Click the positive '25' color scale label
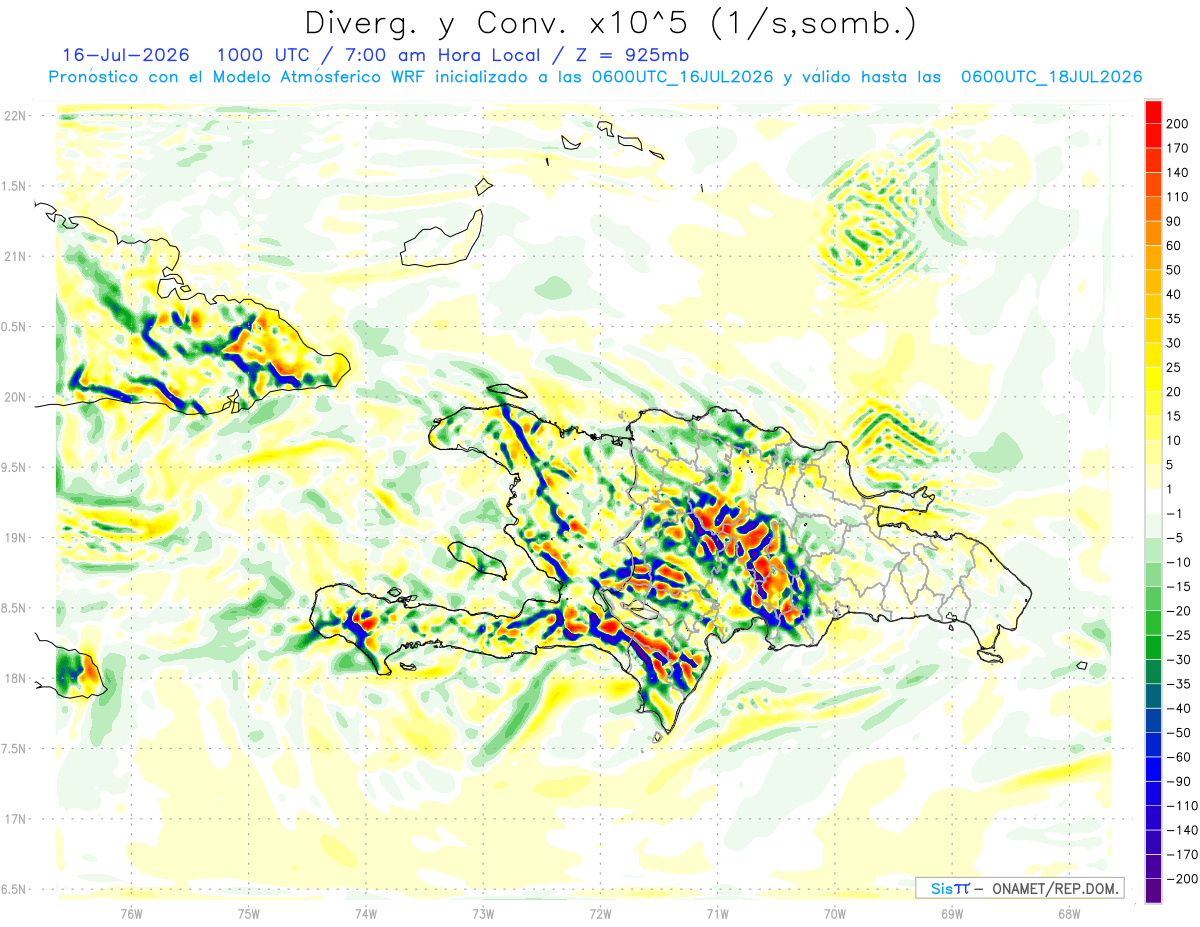 pos(1174,368)
